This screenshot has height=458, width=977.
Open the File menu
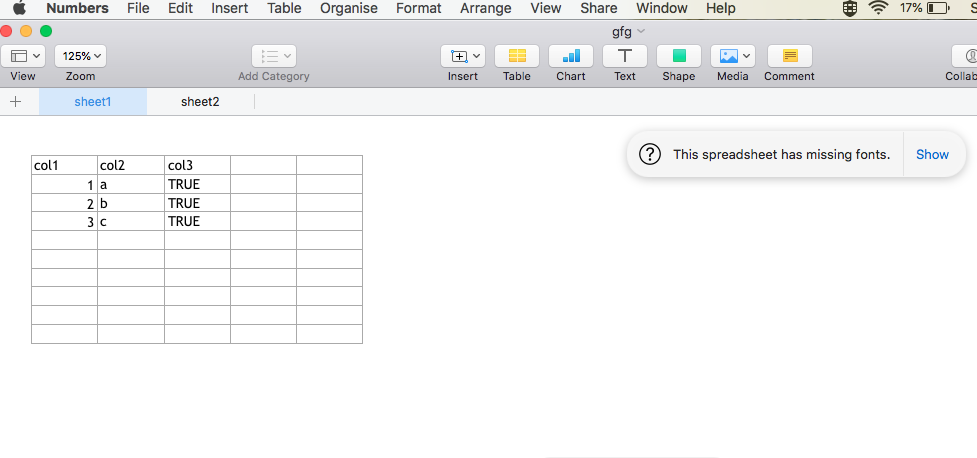(x=138, y=8)
